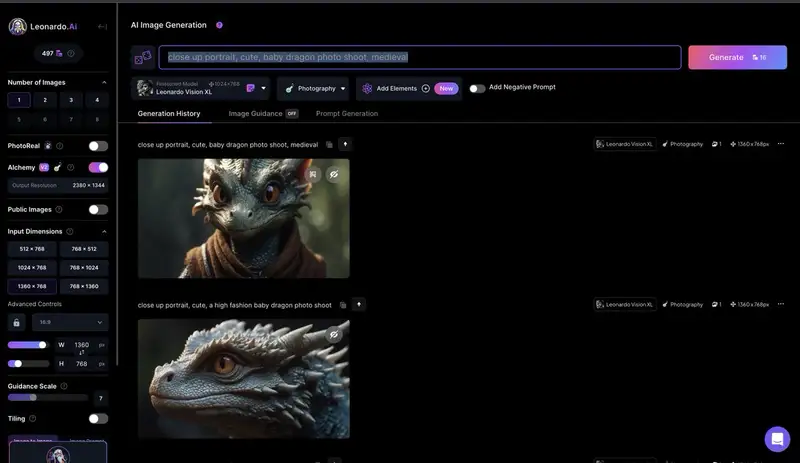Choose 512 × 768 dimension preset
The width and height of the screenshot is (800, 463).
[32, 249]
